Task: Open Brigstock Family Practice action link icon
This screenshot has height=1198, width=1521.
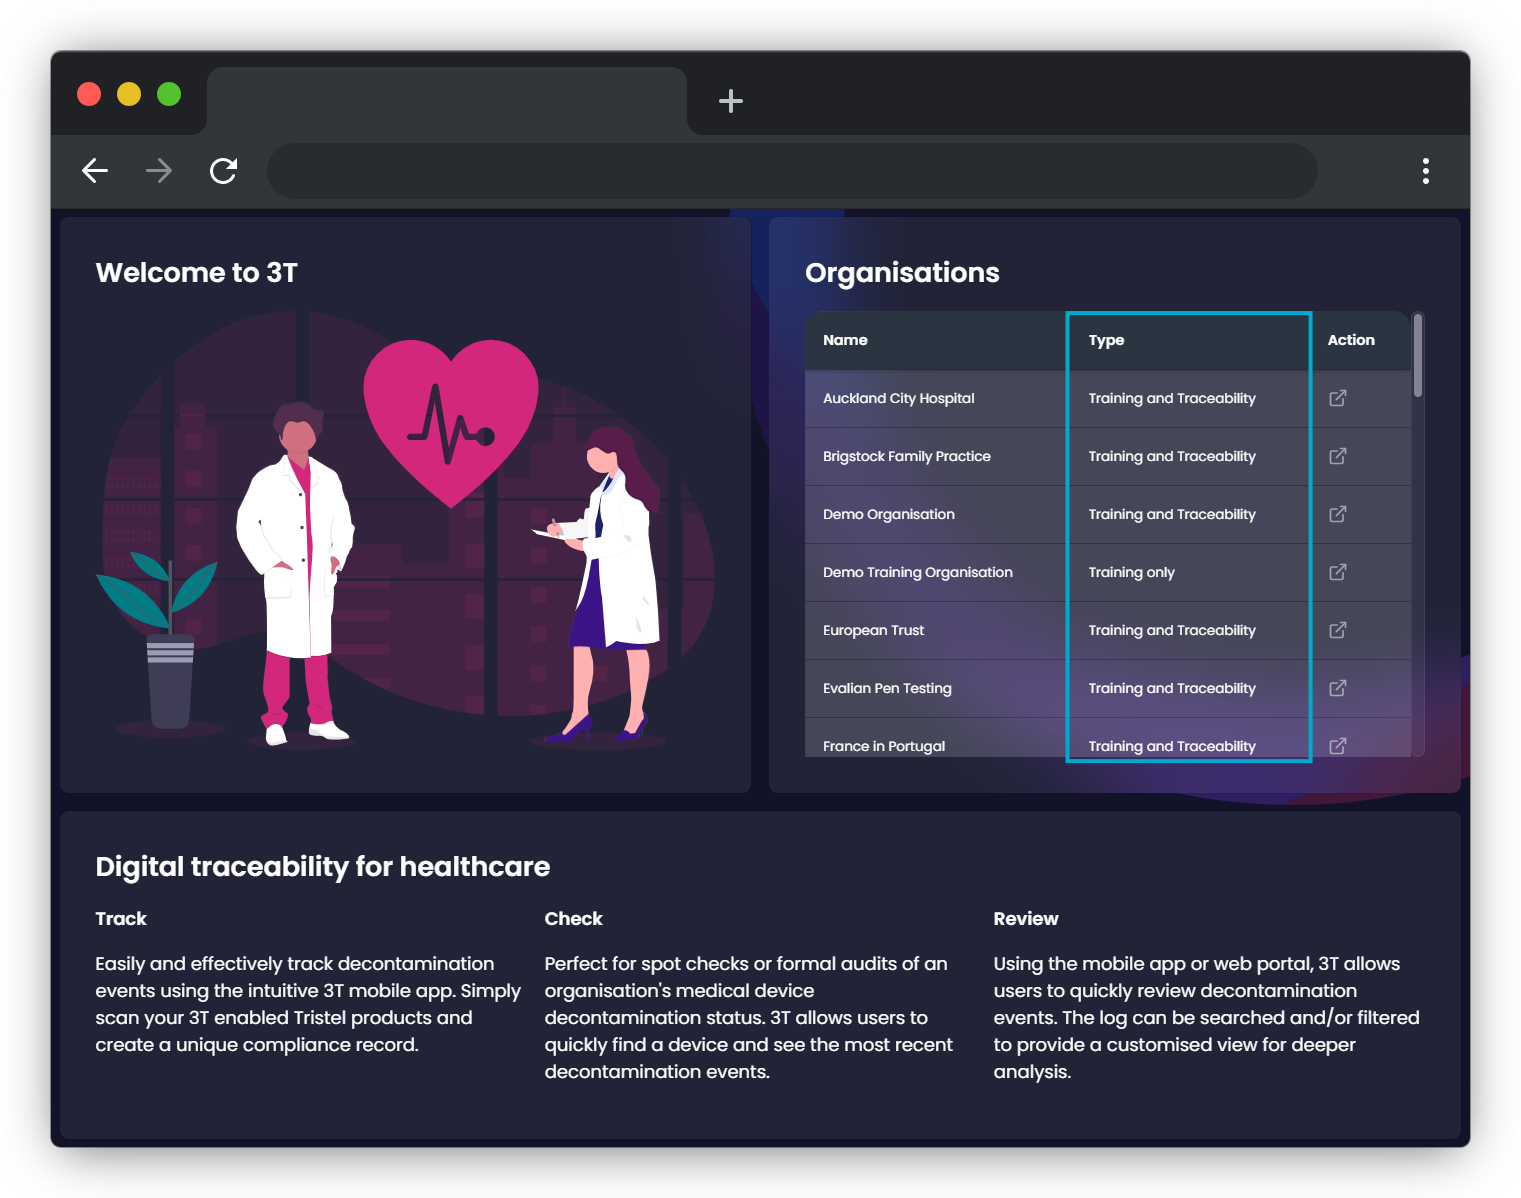Action: coord(1337,456)
